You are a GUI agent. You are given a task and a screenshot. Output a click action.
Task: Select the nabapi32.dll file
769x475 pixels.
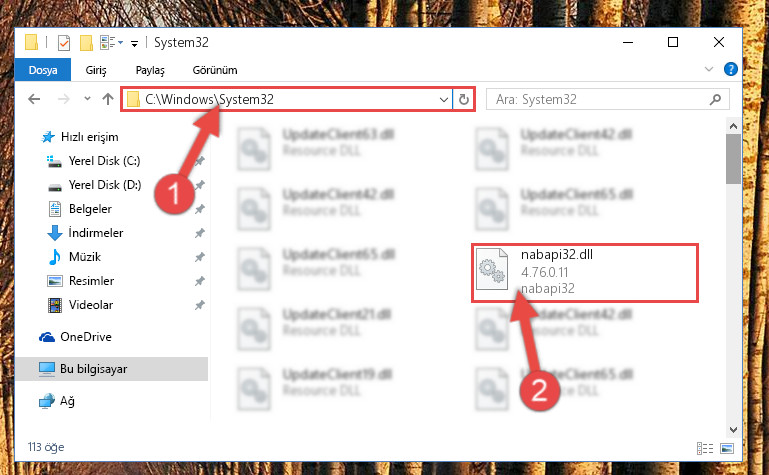pos(585,273)
